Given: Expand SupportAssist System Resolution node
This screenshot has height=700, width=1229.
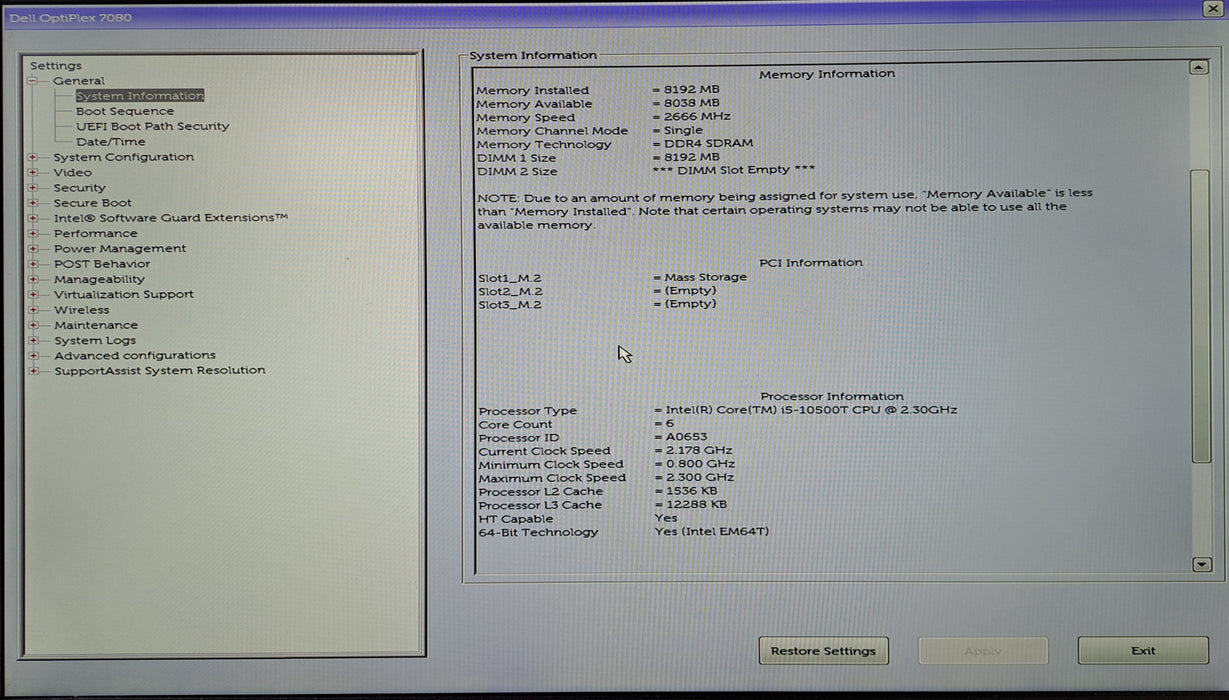Looking at the screenshot, I should [33, 371].
